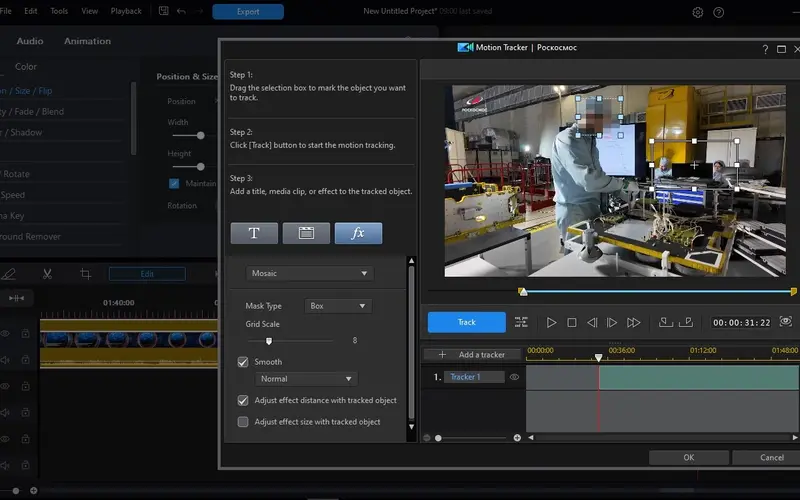The image size is (800, 500).
Task: Step to the previous frame
Action: [592, 323]
